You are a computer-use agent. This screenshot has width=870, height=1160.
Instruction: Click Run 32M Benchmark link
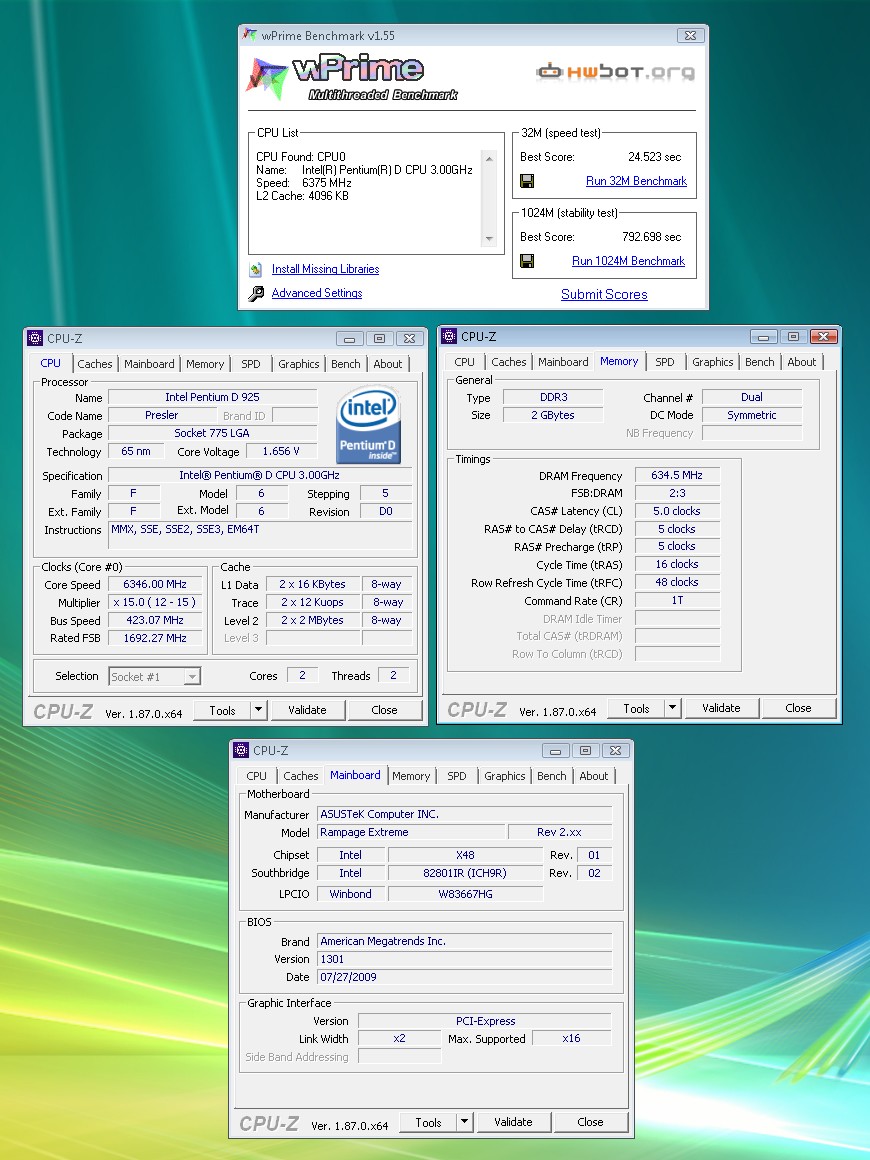636,181
